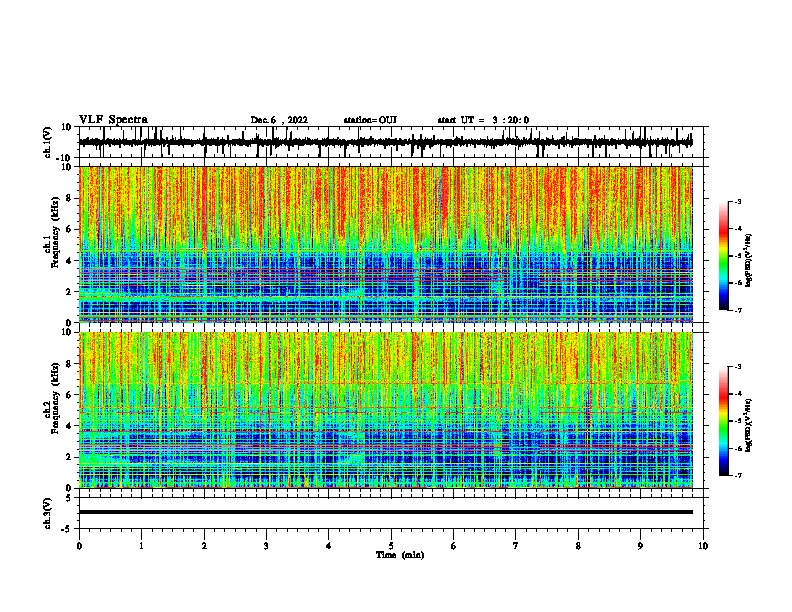Click inside the ch.2 spectrogram panel
This screenshot has height=612, width=792.
385,410
